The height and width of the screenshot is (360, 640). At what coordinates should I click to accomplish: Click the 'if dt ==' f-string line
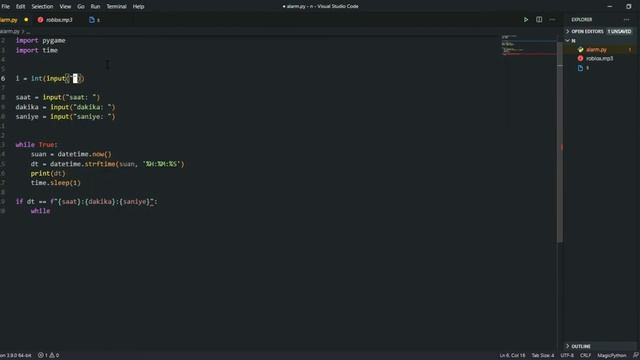pos(87,202)
